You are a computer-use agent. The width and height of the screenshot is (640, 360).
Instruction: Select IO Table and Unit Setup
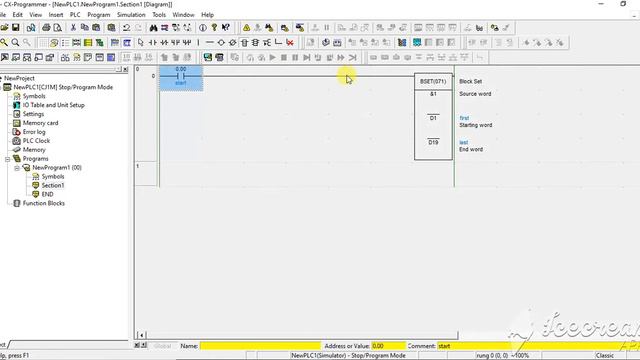[x=53, y=105]
